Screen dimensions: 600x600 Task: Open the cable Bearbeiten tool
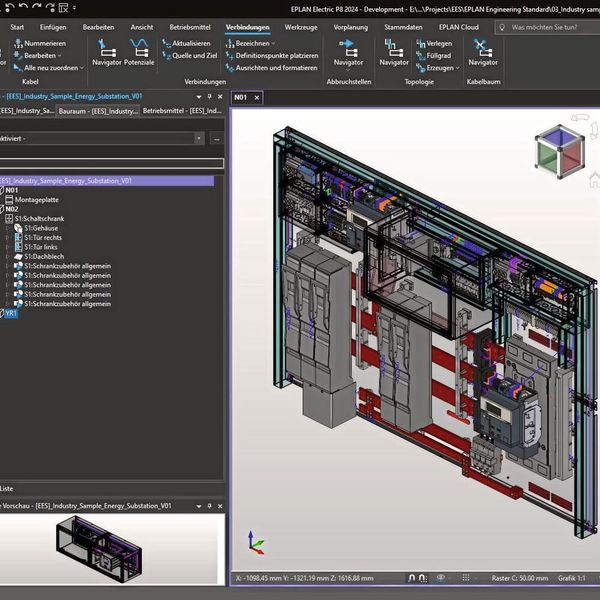pyautogui.click(x=38, y=55)
